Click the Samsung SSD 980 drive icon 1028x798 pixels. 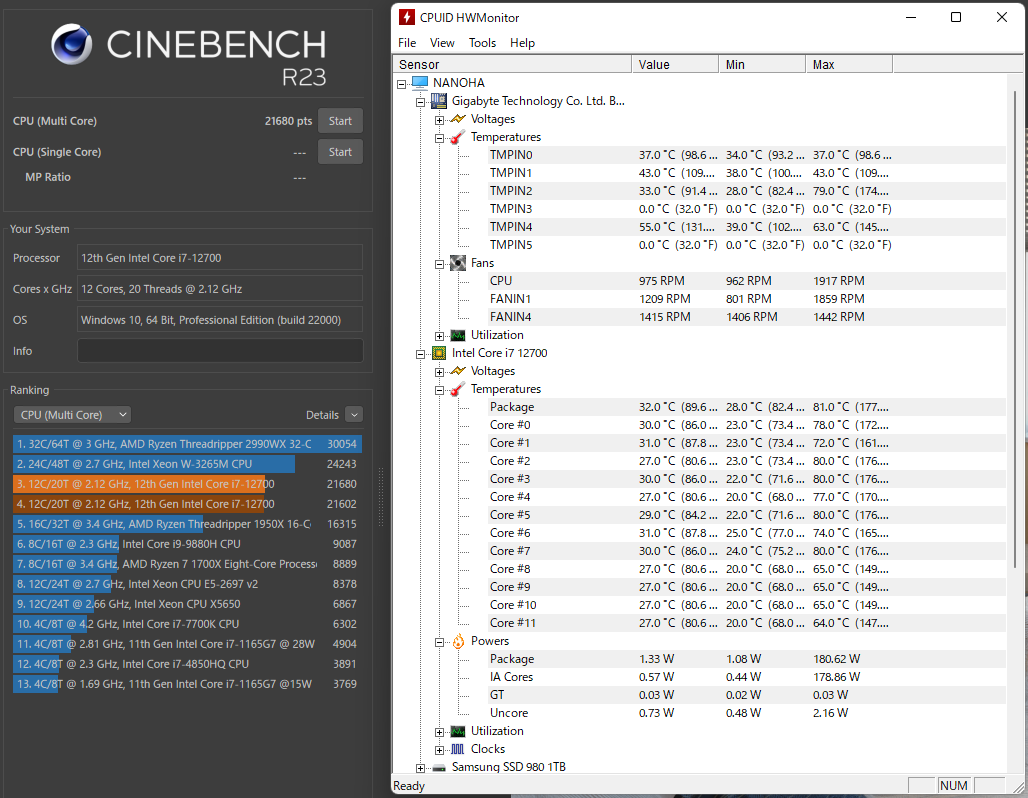439,768
